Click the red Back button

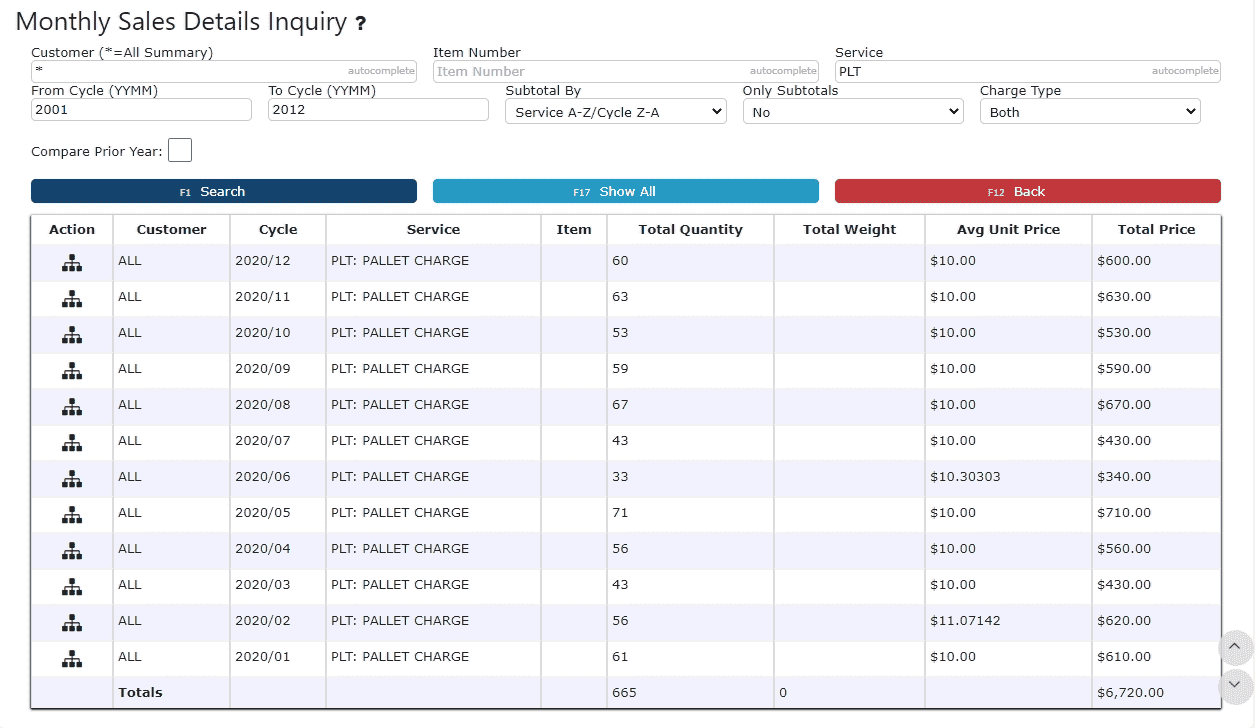click(1027, 191)
